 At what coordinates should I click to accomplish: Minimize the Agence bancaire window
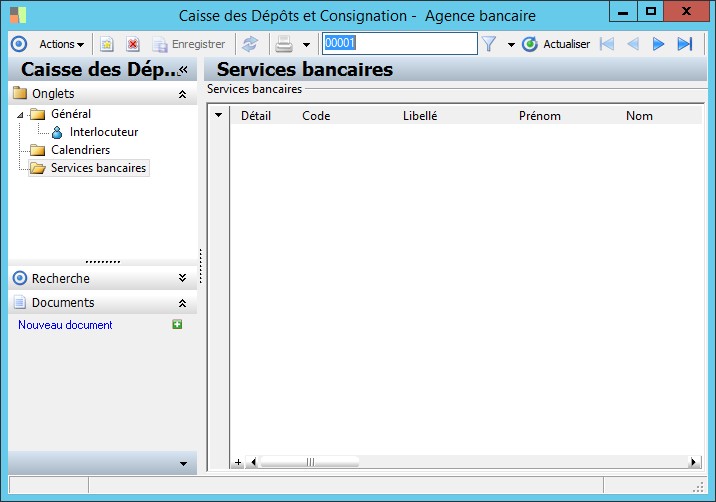[623, 11]
